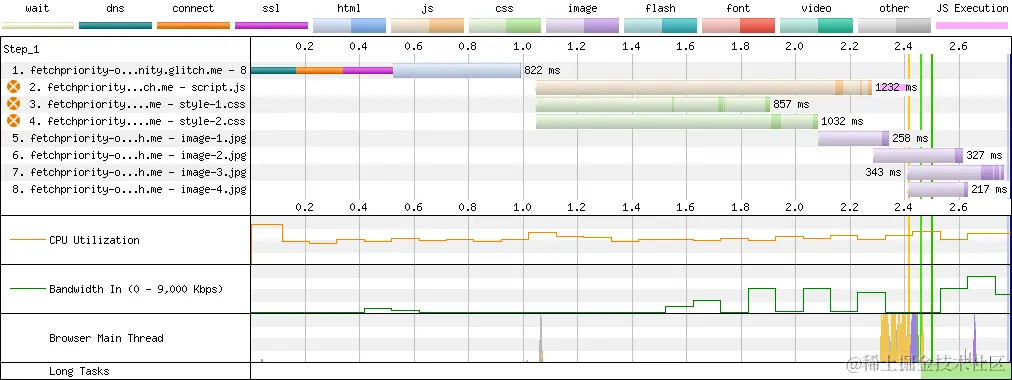The height and width of the screenshot is (380, 1012).
Task: Click the dns legend color bar
Action: click(116, 26)
